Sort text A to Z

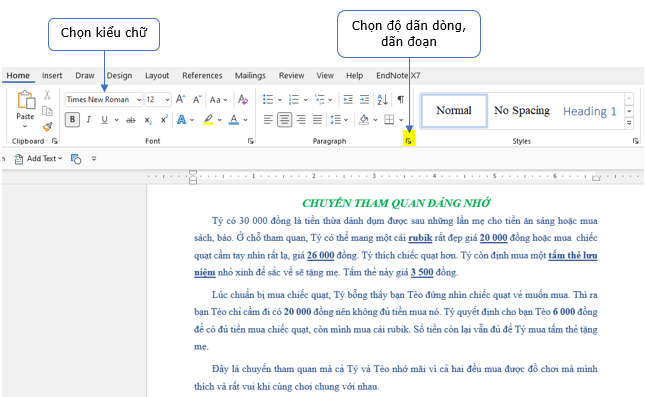pos(382,99)
